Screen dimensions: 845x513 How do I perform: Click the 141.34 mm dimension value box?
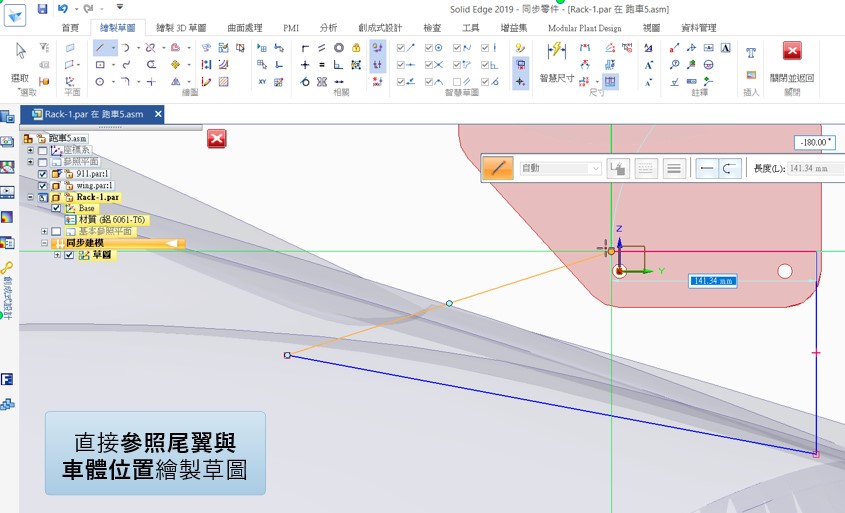tap(713, 281)
